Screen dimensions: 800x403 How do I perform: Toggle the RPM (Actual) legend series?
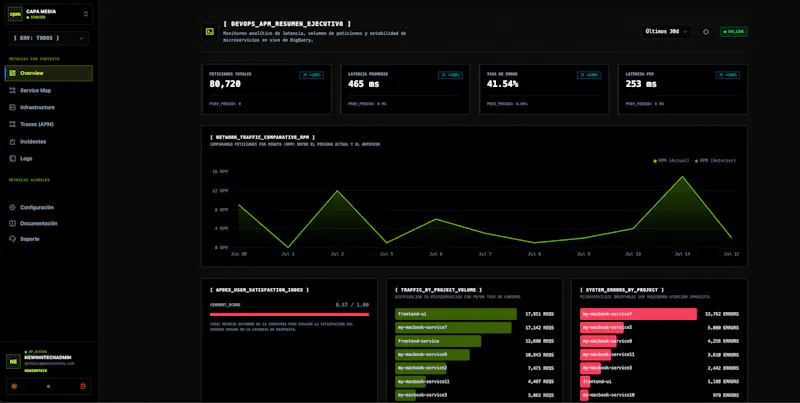[670, 161]
